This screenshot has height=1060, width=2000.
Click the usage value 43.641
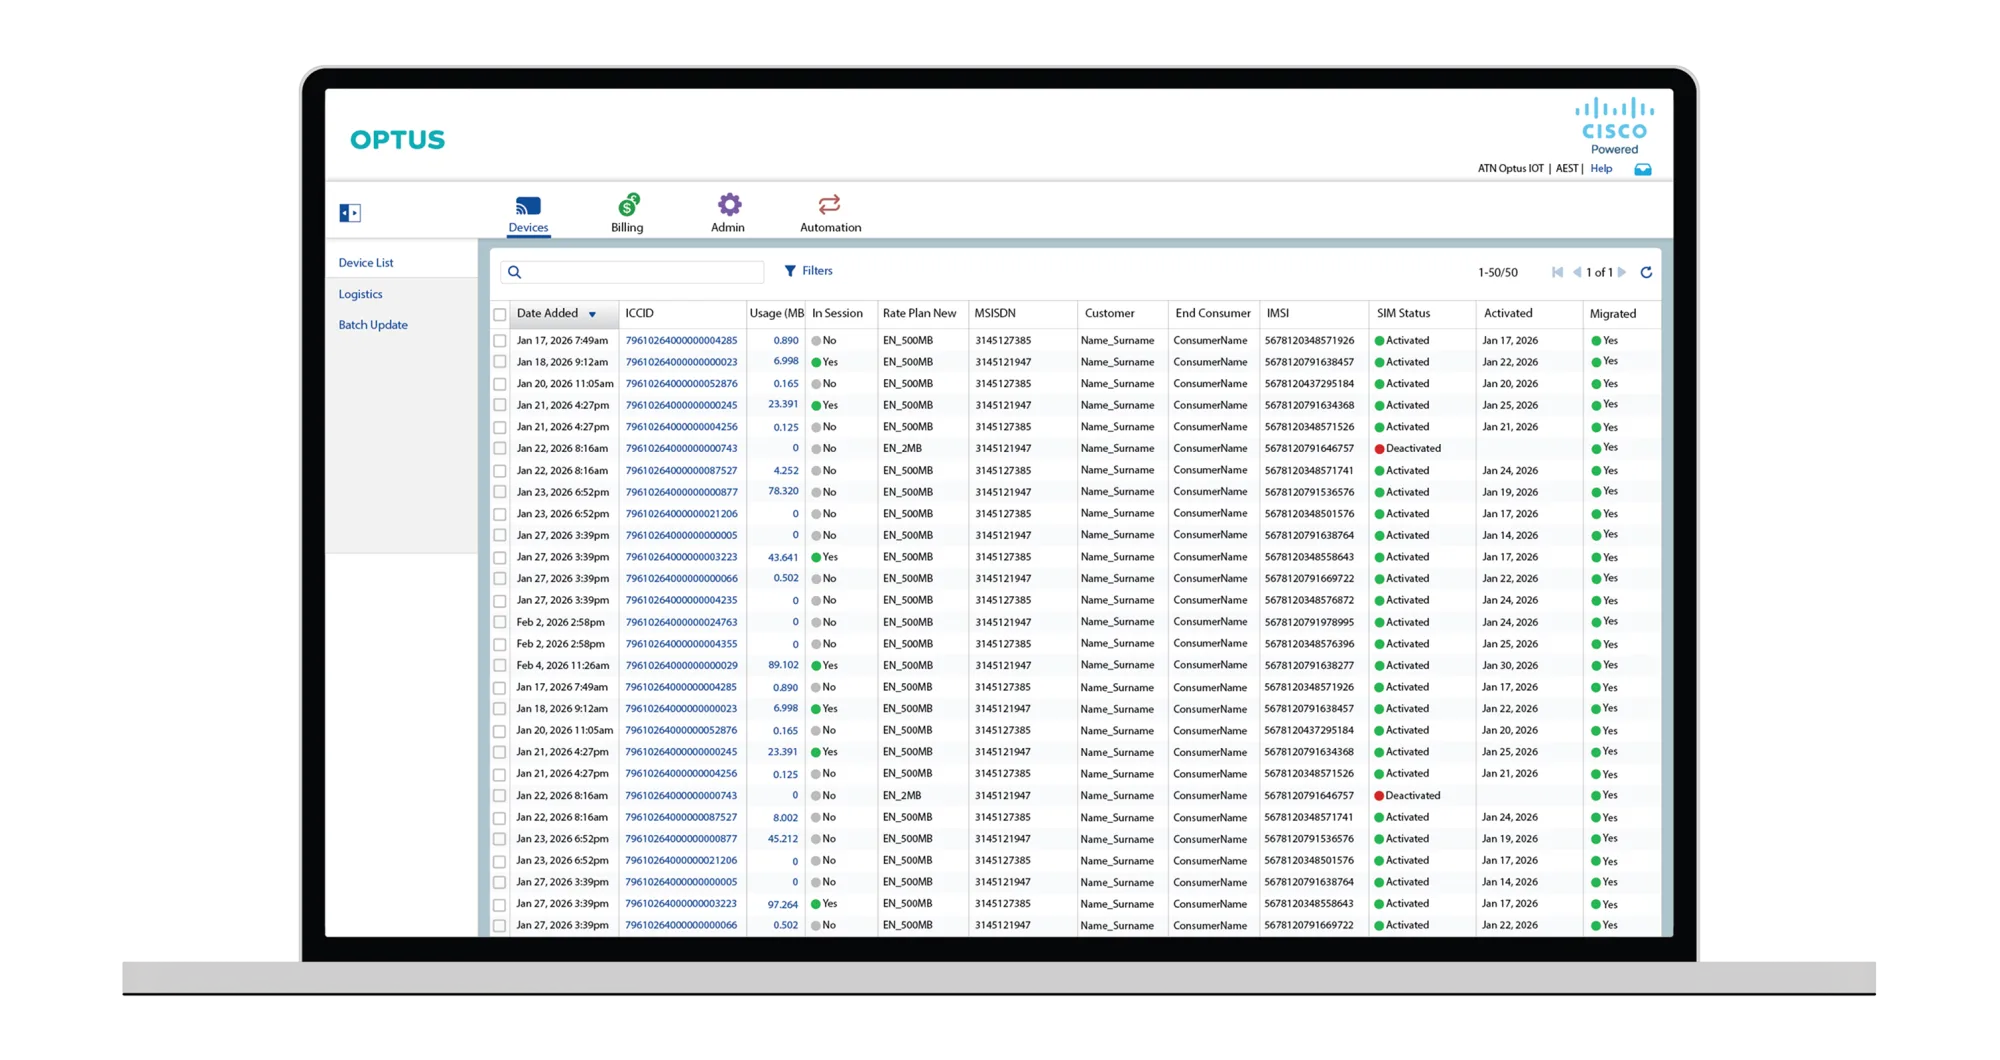[x=783, y=558]
